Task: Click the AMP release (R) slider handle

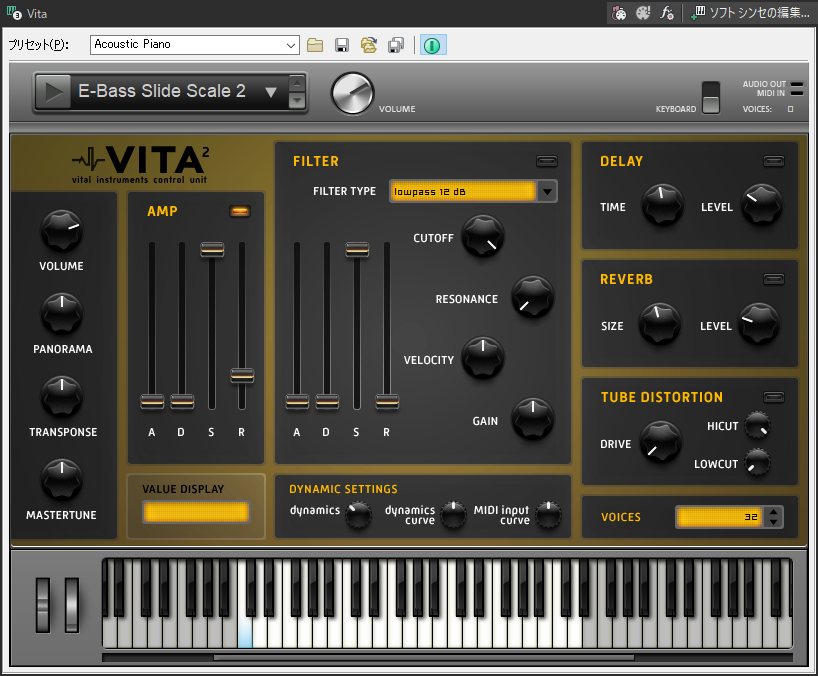Action: pos(242,376)
